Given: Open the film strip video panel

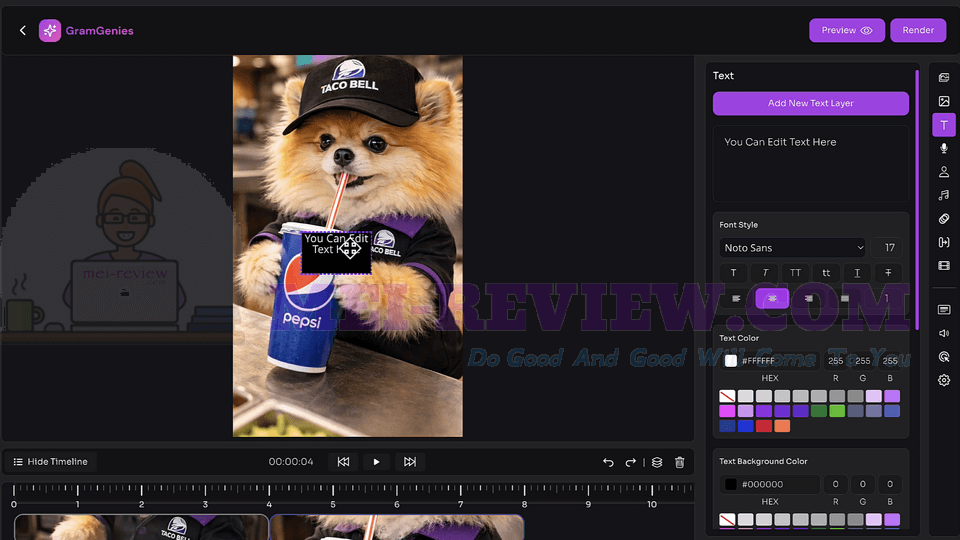Looking at the screenshot, I should (943, 266).
